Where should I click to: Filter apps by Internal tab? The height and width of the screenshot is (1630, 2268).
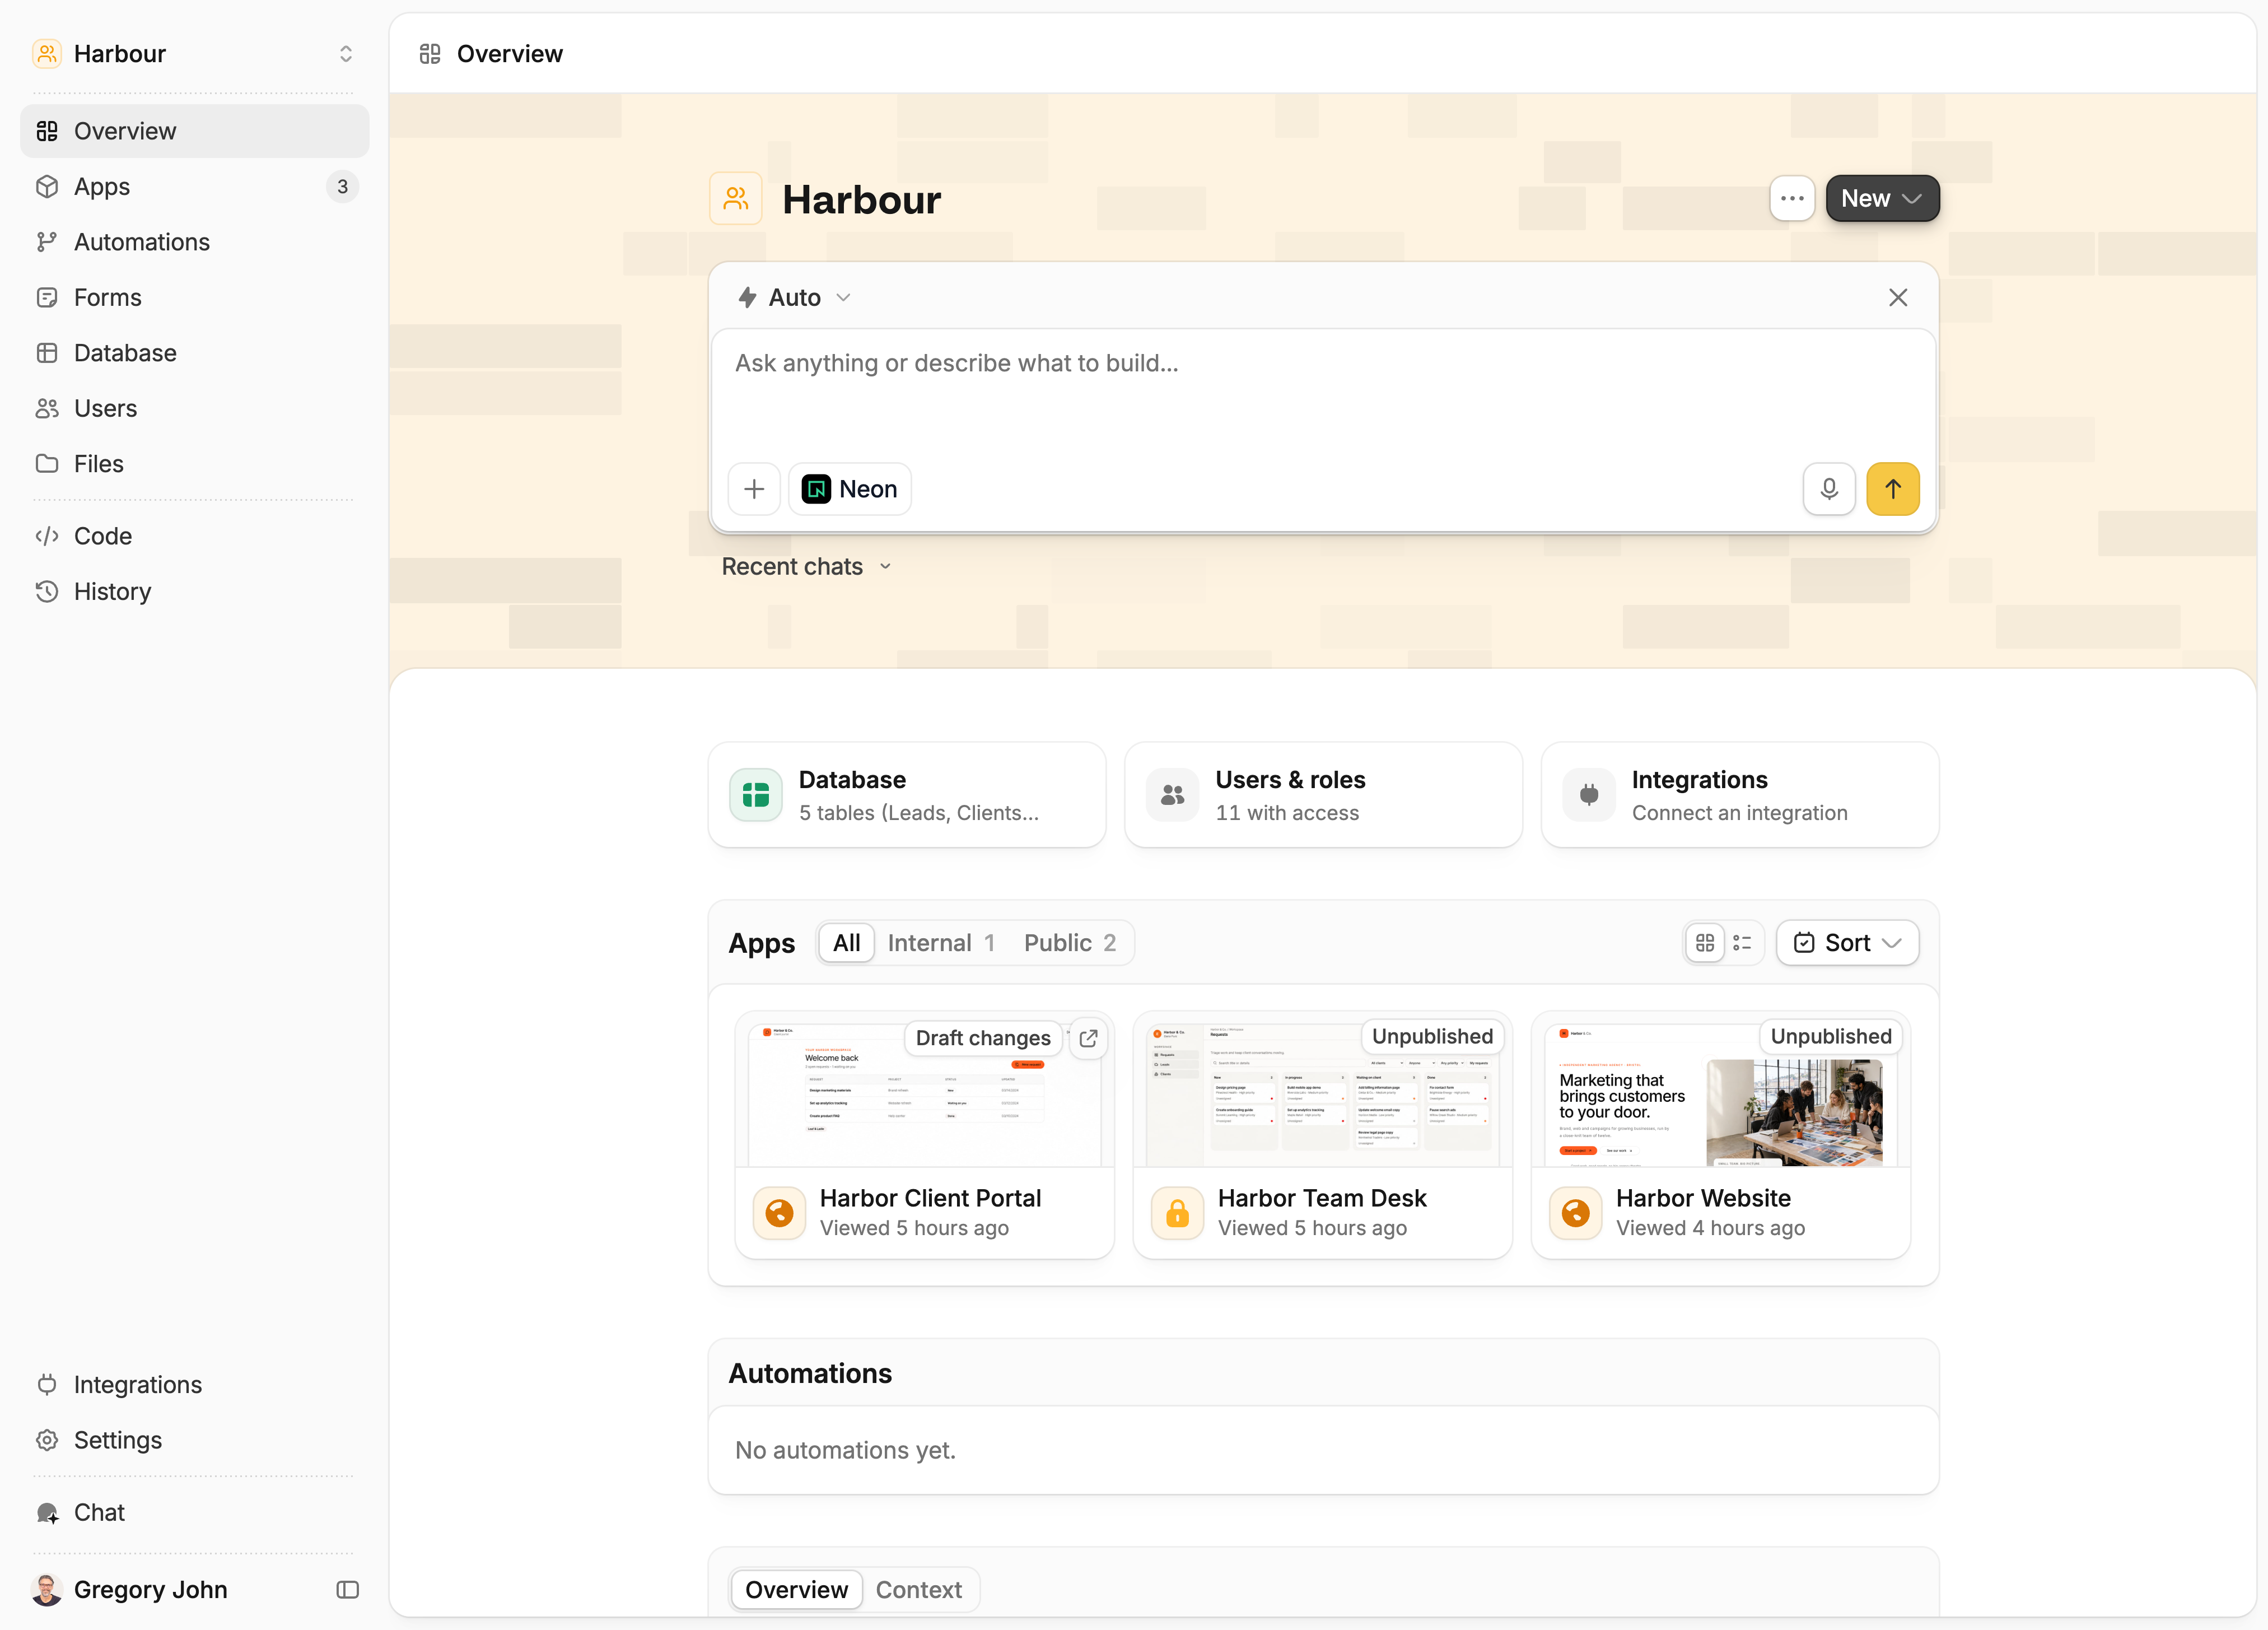coord(941,943)
